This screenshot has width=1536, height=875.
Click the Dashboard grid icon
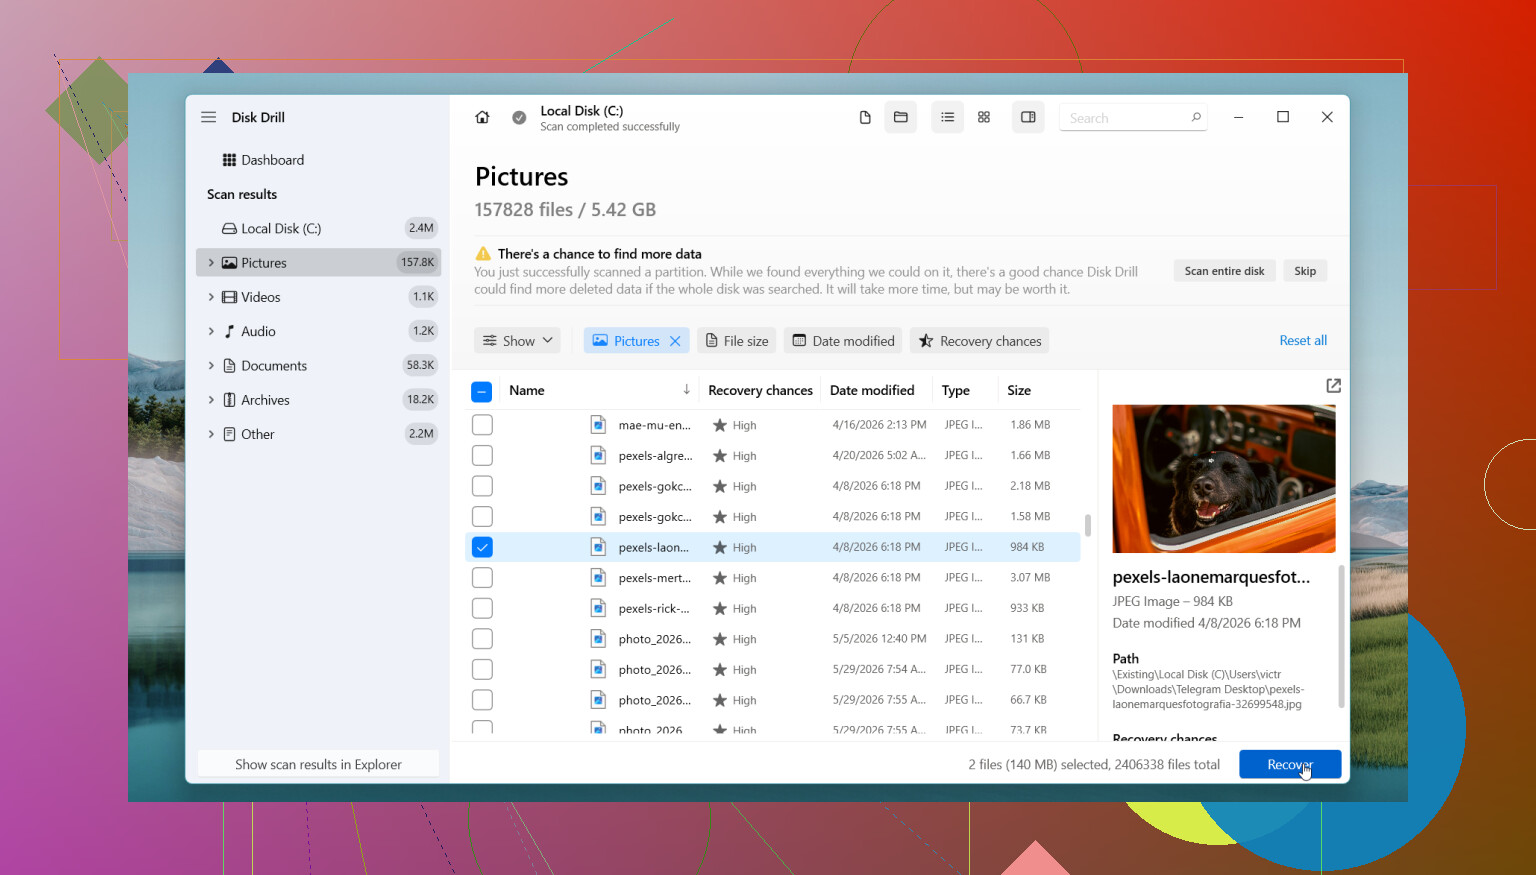tap(229, 160)
